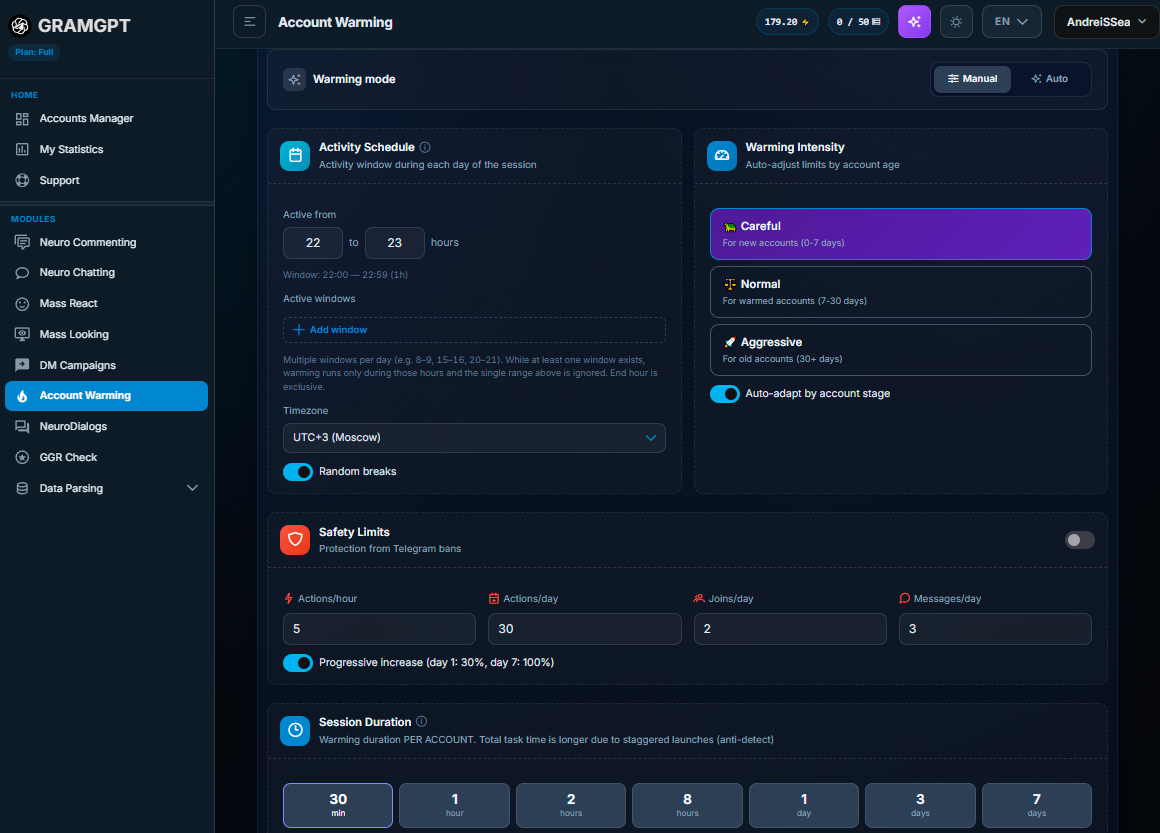Click the Joins/day input field
This screenshot has width=1160, height=833.
[790, 629]
